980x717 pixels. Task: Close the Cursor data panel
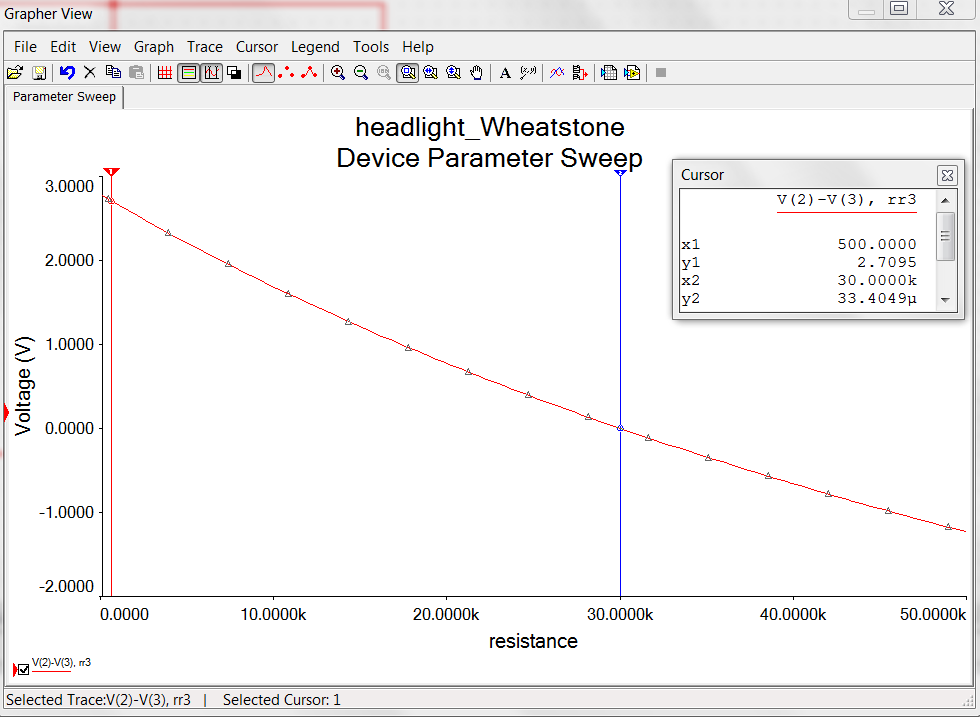point(946,175)
